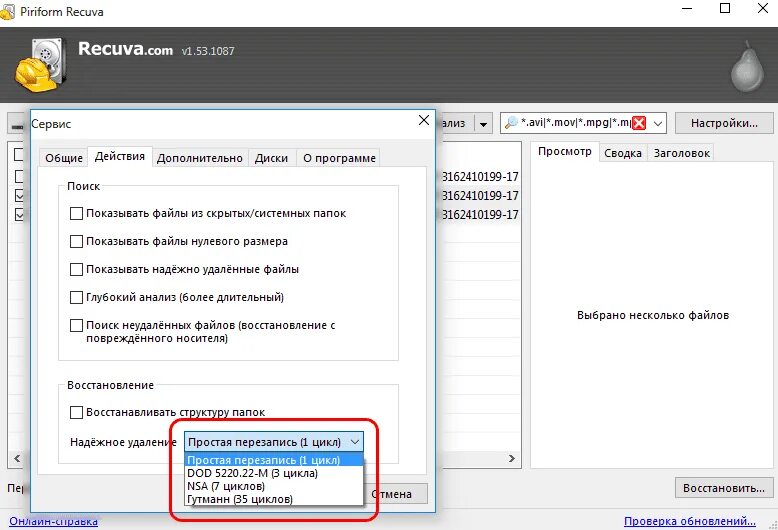Open Проверка обновлений... link
The image size is (778, 530).
(x=690, y=521)
